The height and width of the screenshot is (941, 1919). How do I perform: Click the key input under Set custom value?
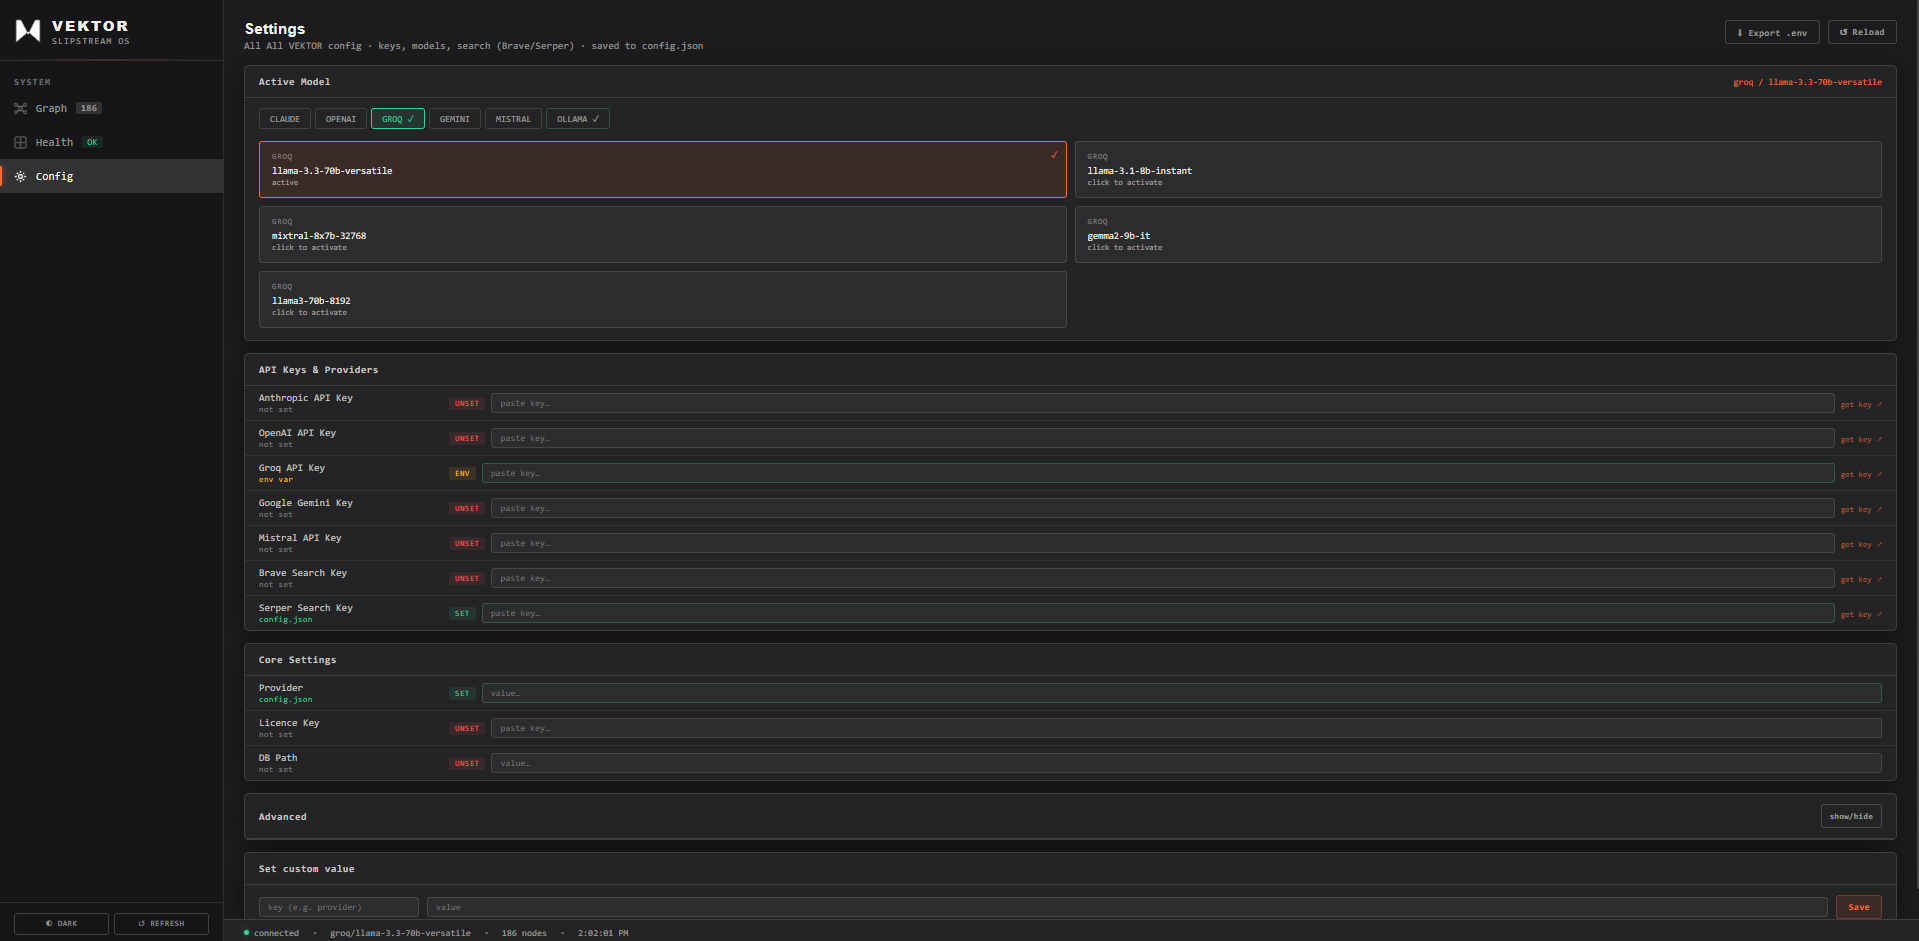[x=338, y=907]
